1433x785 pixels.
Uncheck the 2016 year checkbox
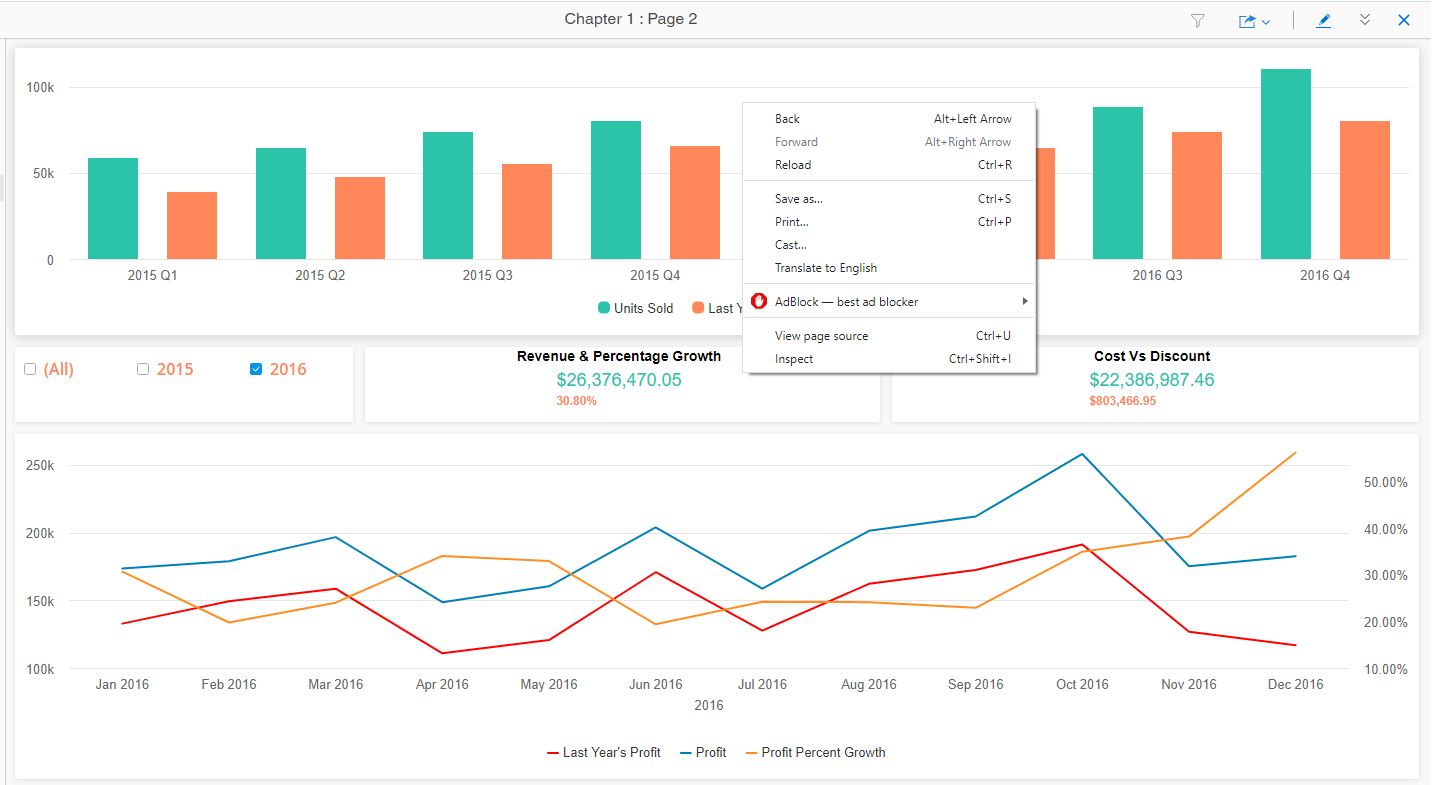point(256,369)
